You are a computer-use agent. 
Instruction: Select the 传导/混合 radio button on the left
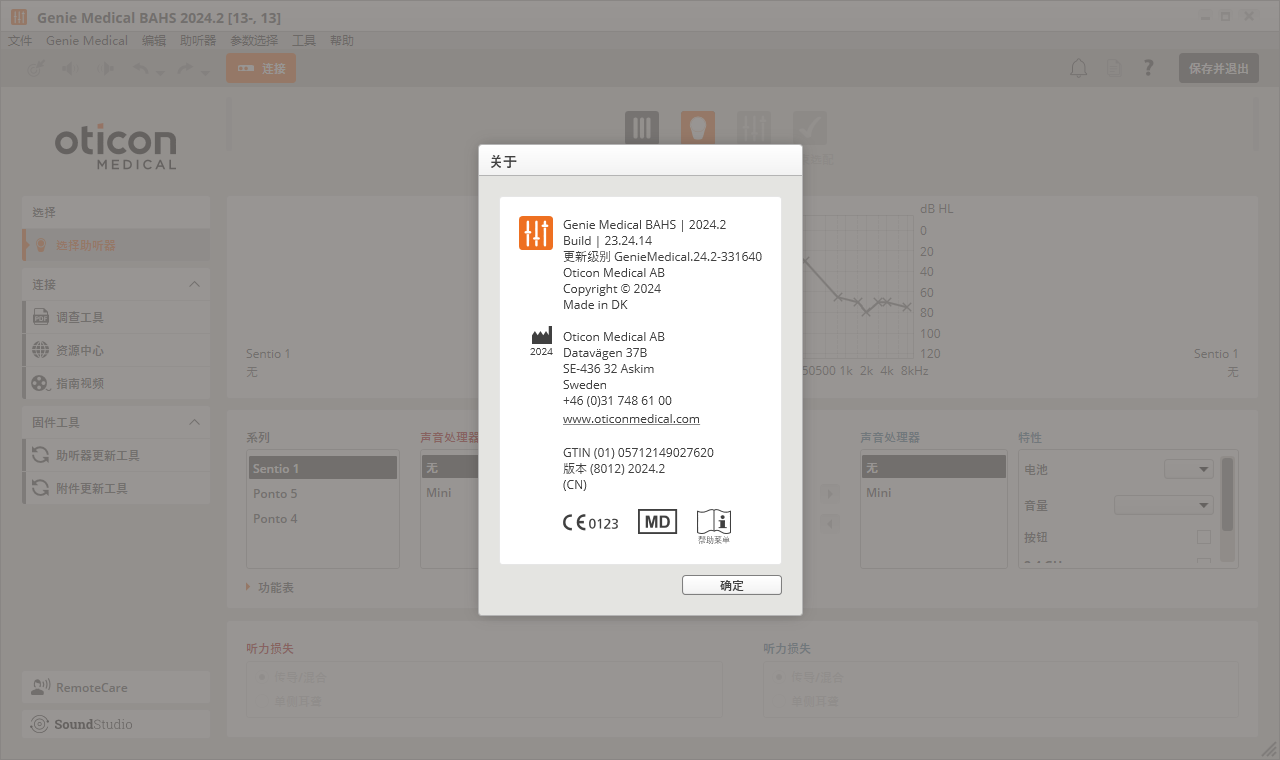click(263, 677)
